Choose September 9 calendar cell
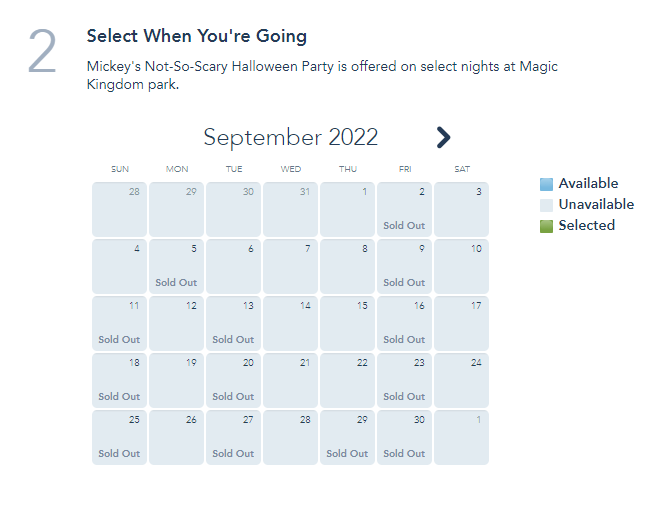This screenshot has width=652, height=519. click(x=404, y=266)
